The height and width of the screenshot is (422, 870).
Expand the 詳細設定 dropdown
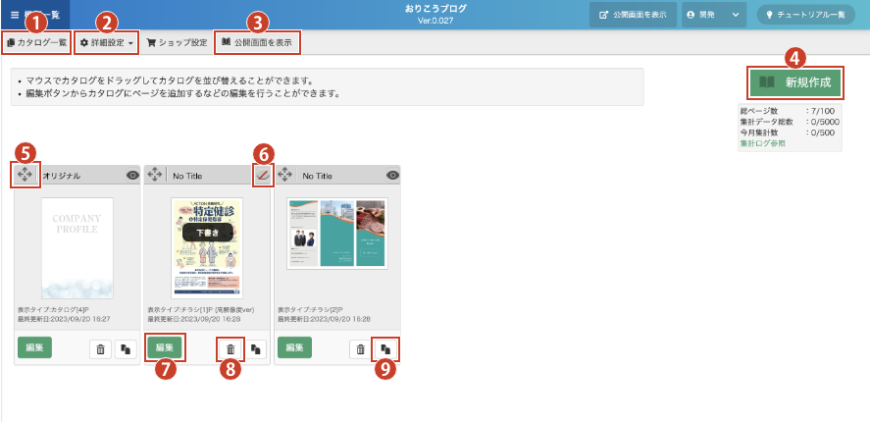pos(107,43)
